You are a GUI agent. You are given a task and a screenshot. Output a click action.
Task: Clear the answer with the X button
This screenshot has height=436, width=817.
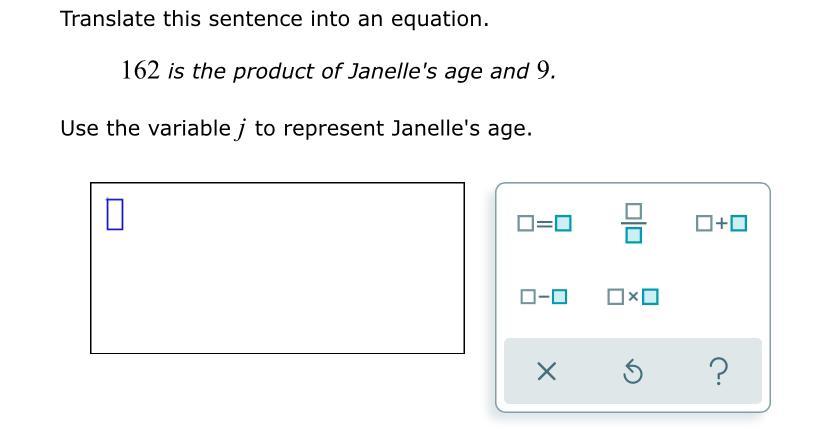pos(545,373)
